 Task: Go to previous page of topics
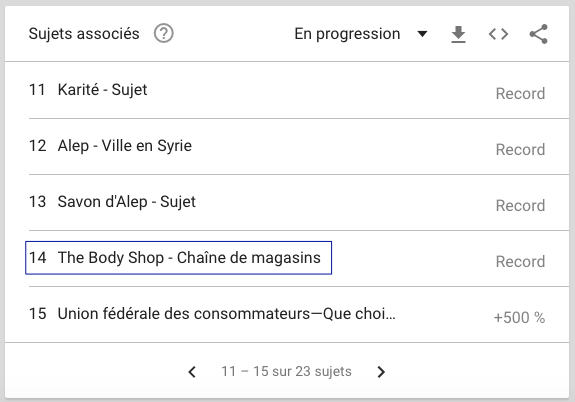point(192,372)
